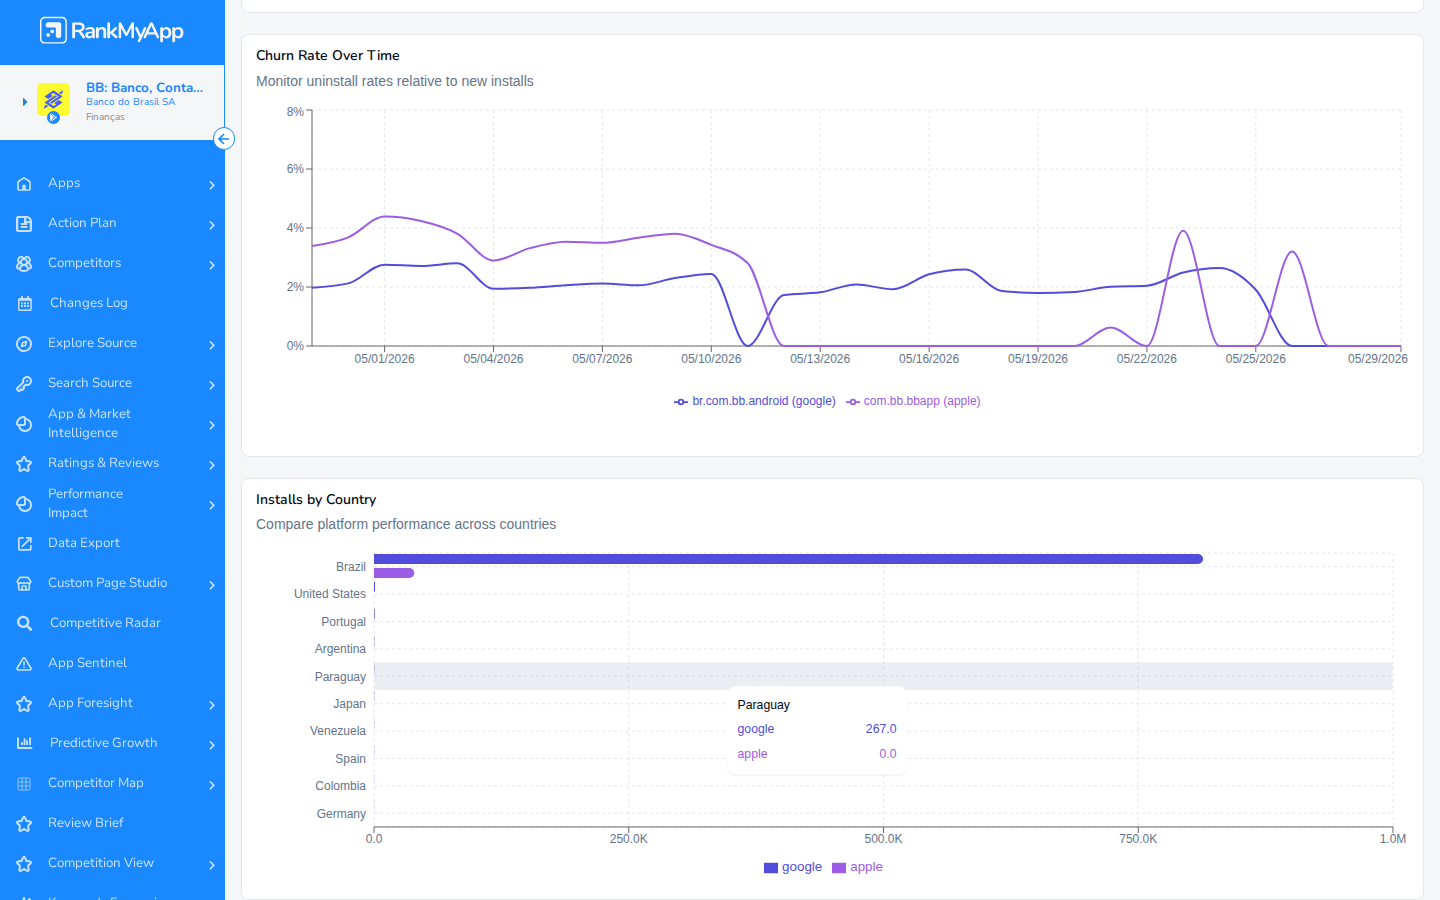This screenshot has width=1440, height=900.
Task: Click the Brazil apple installs bar
Action: [394, 573]
